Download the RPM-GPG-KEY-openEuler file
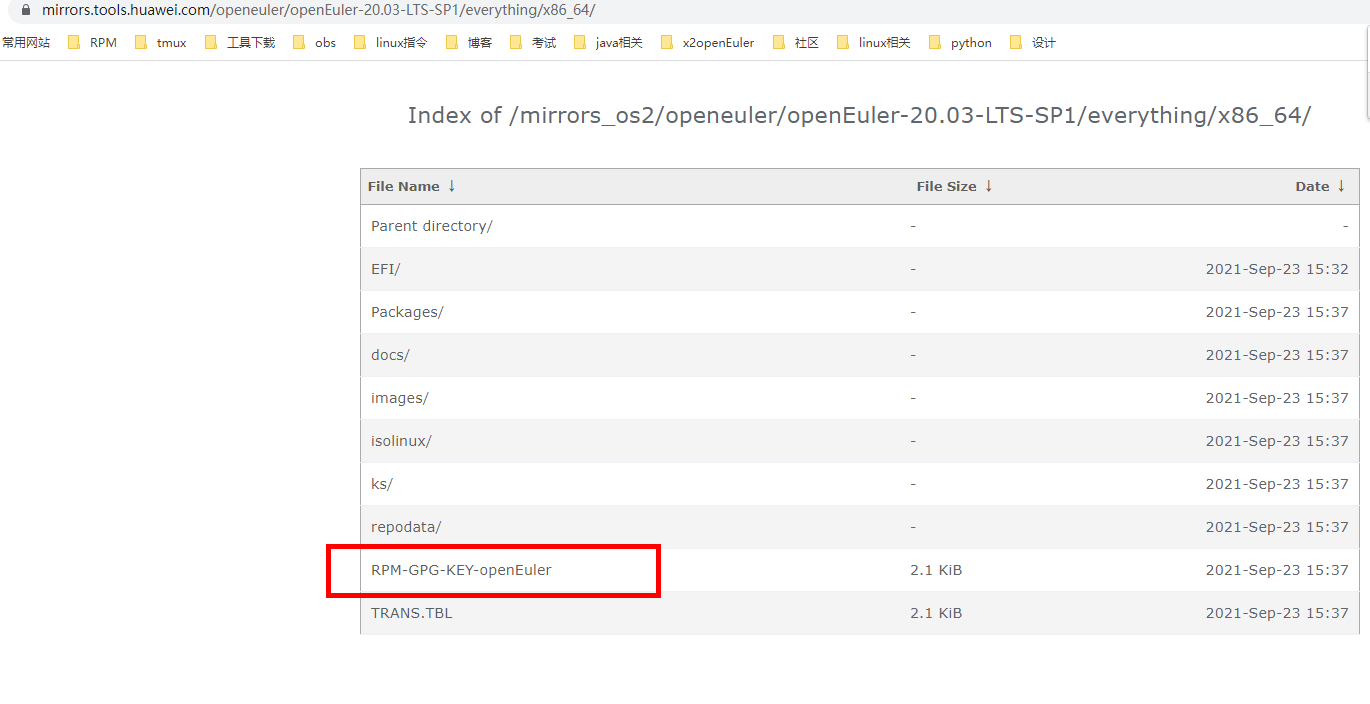The width and height of the screenshot is (1370, 704). (461, 570)
